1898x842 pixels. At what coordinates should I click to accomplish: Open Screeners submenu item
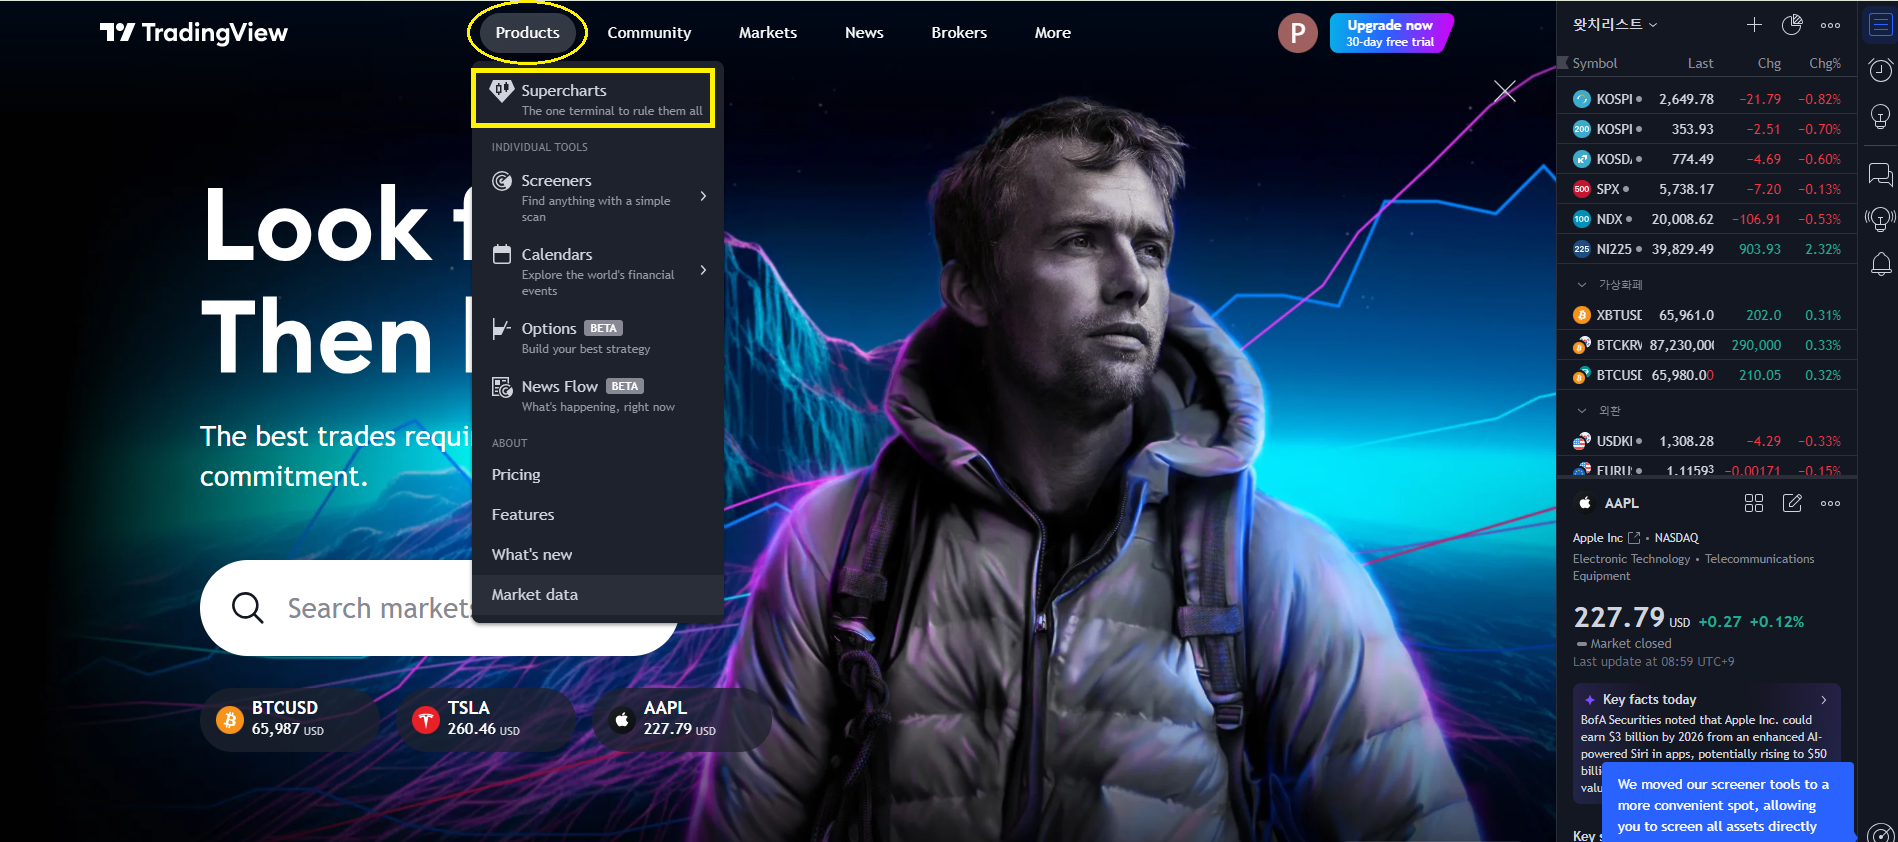click(596, 197)
